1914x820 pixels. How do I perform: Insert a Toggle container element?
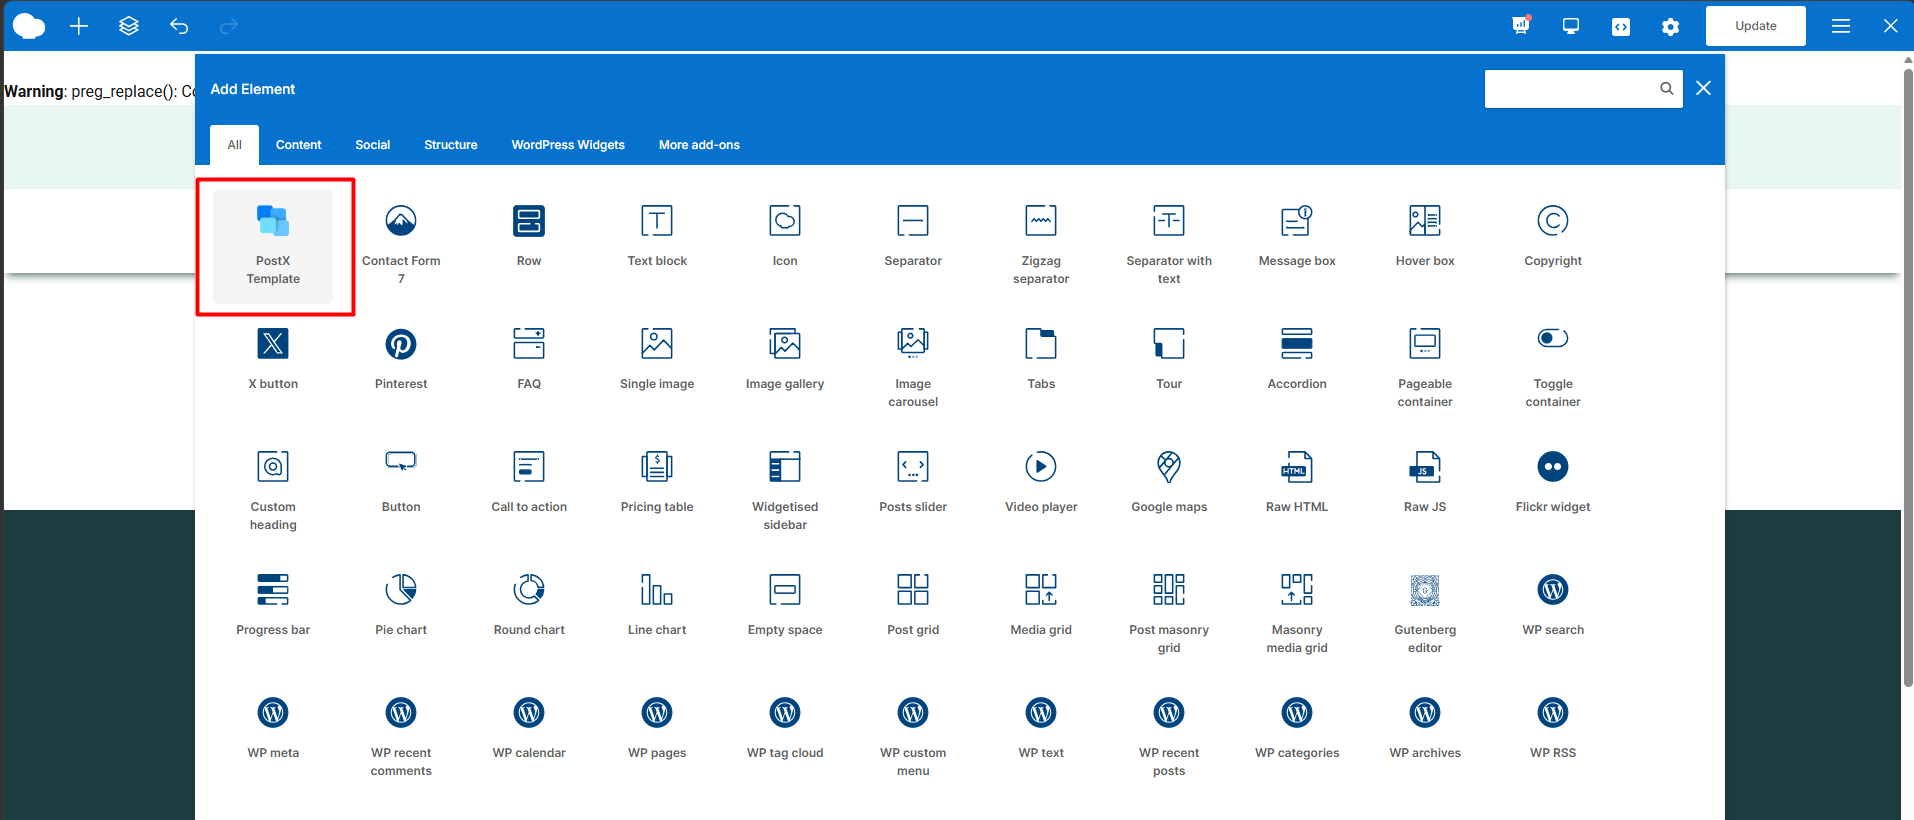pos(1553,369)
